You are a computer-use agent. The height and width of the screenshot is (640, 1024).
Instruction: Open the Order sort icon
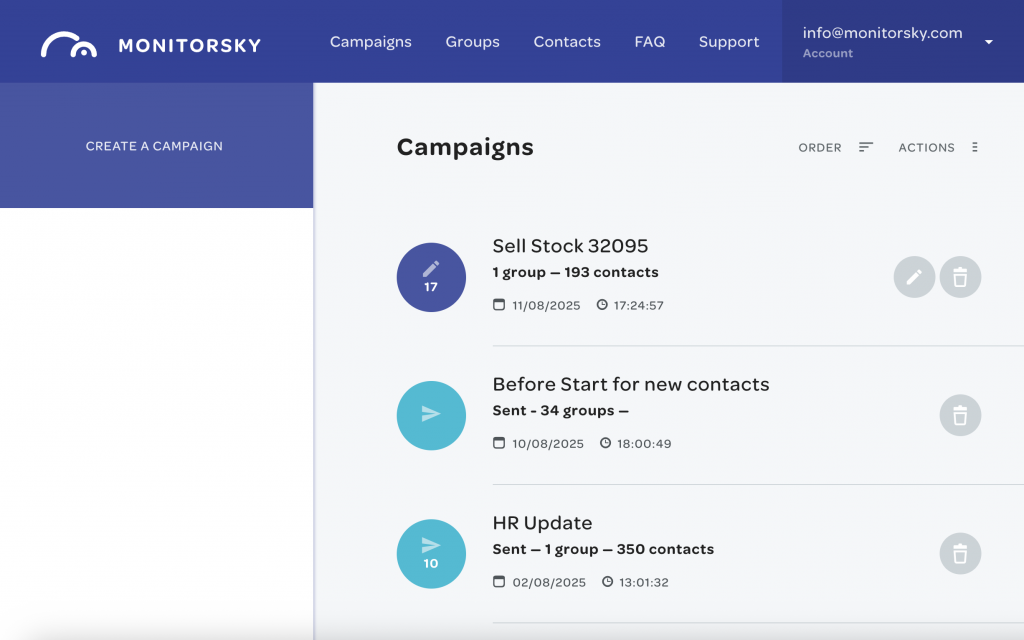click(865, 147)
